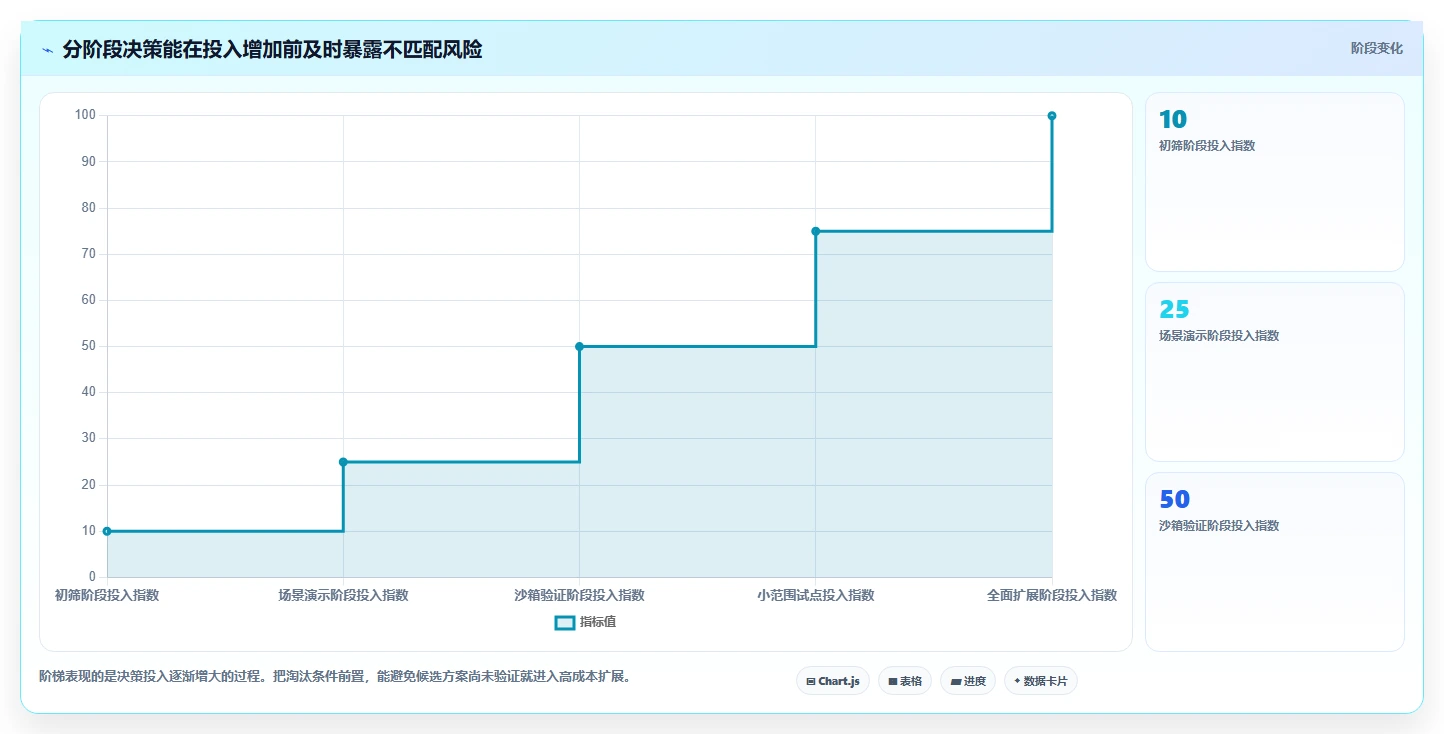Open the 初筛阶段投入指数 data card showing 10
This screenshot has width=1444, height=734.
(x=1275, y=182)
